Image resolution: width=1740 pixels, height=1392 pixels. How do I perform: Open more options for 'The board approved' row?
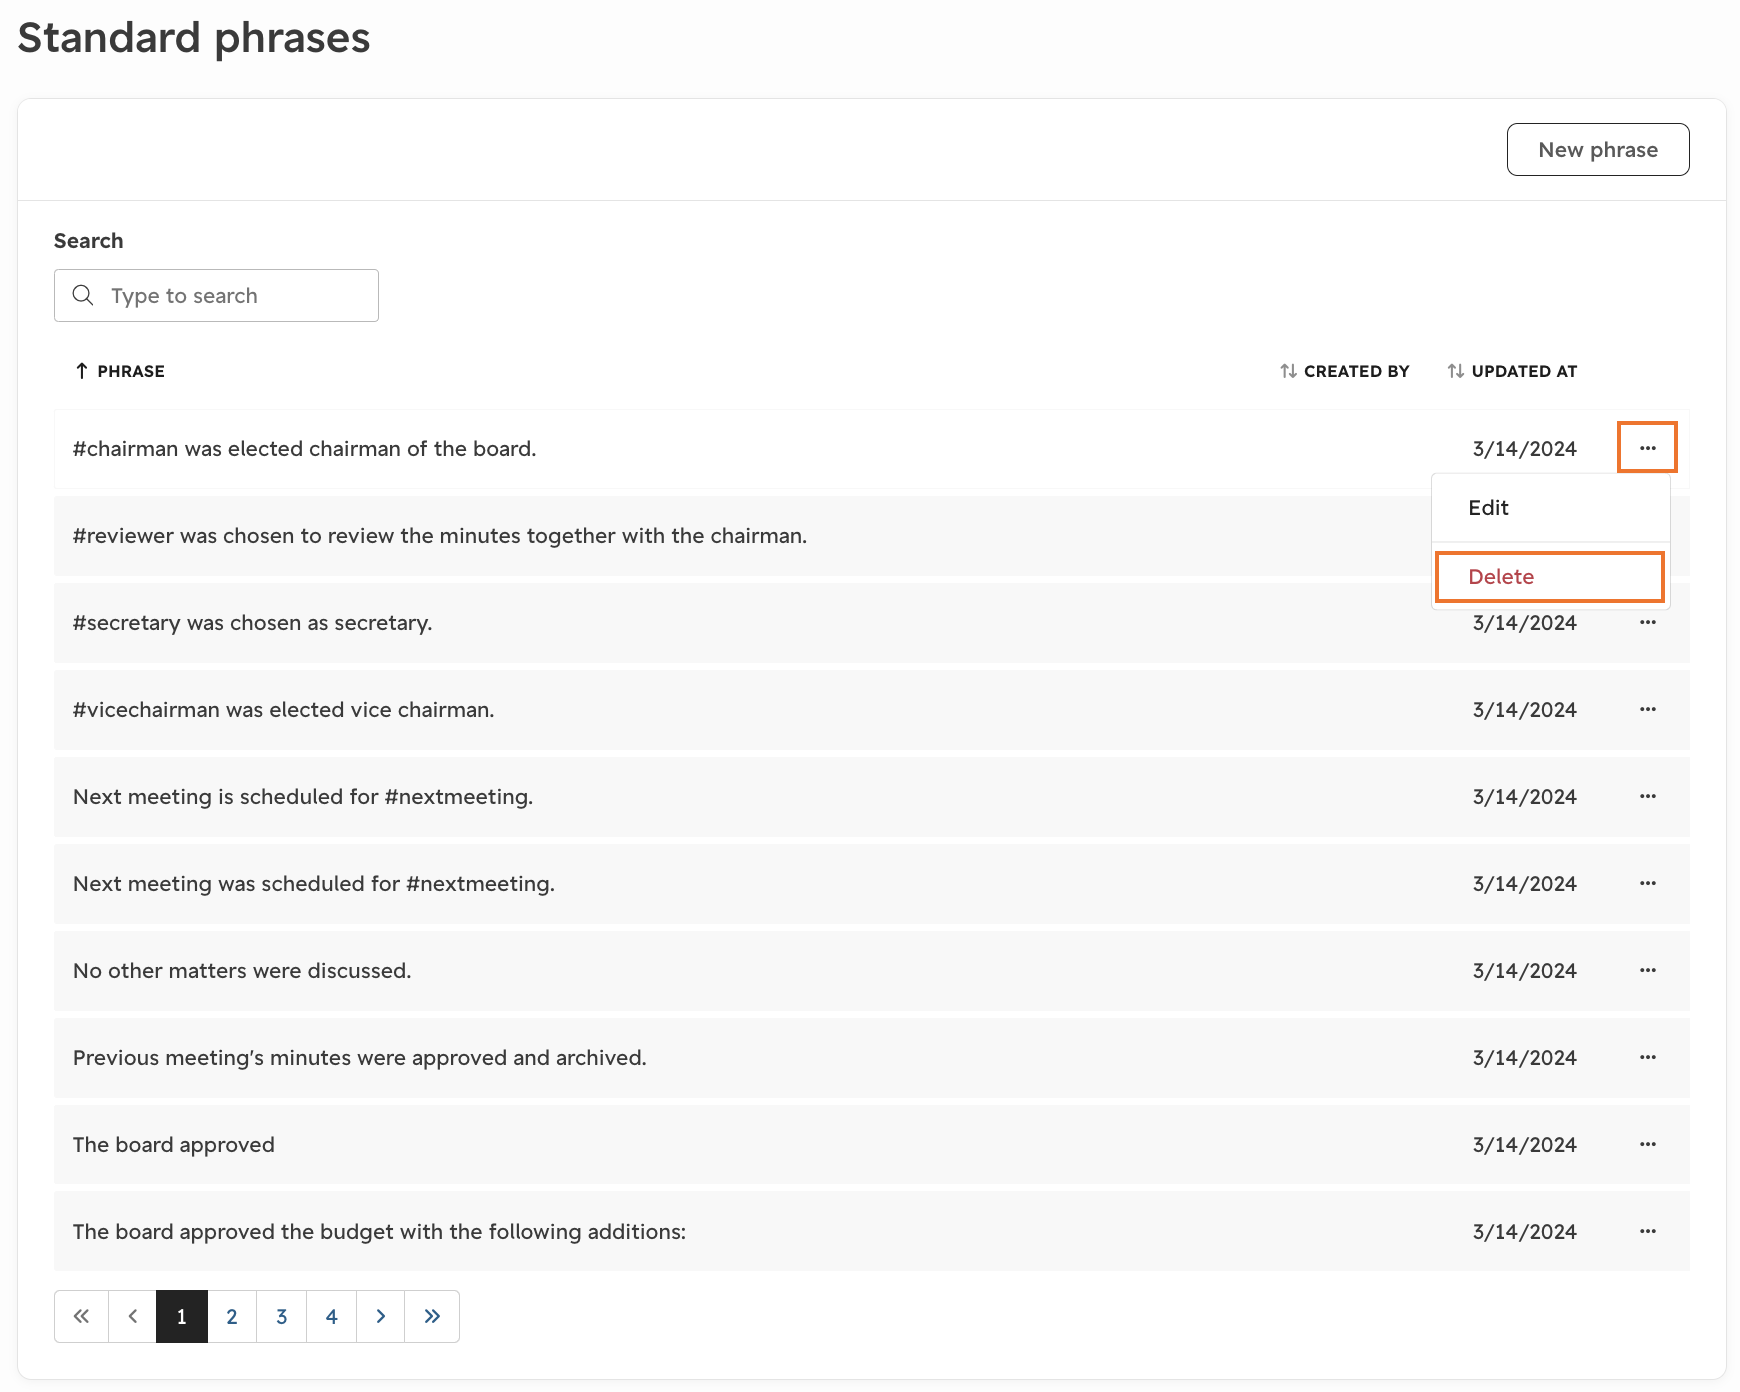[x=1647, y=1144]
